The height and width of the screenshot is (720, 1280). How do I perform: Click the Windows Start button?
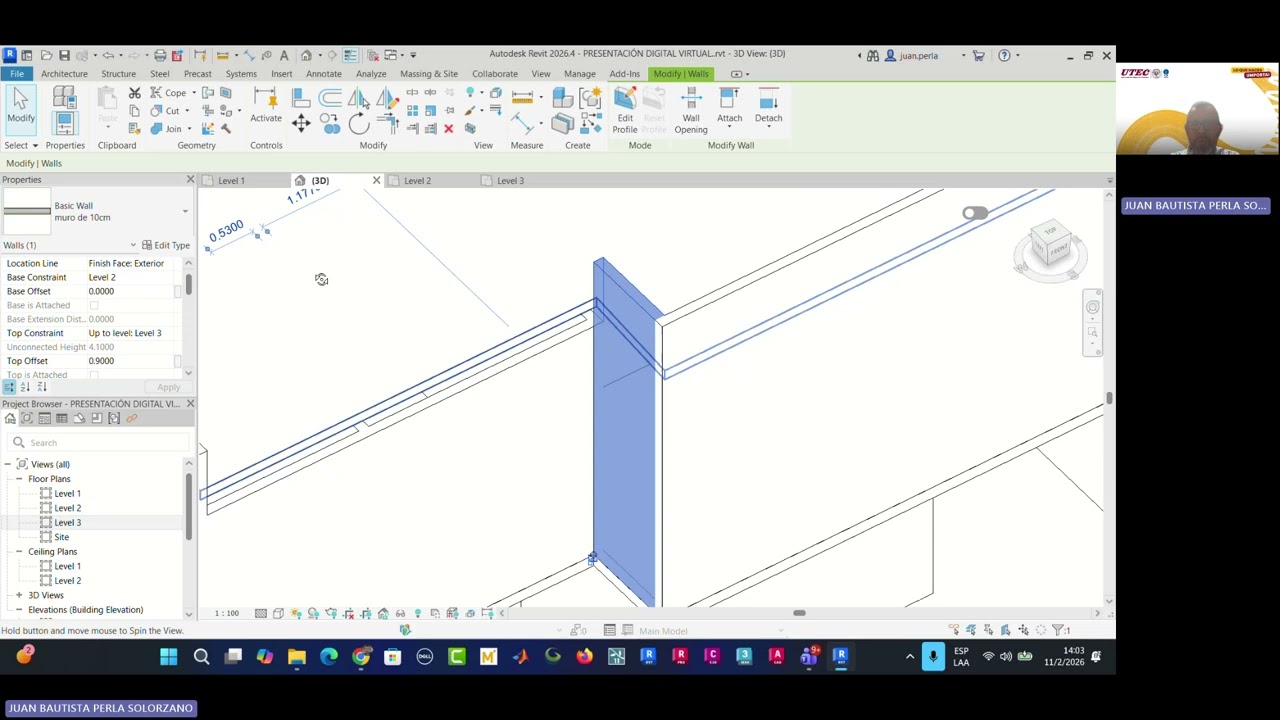[169, 656]
